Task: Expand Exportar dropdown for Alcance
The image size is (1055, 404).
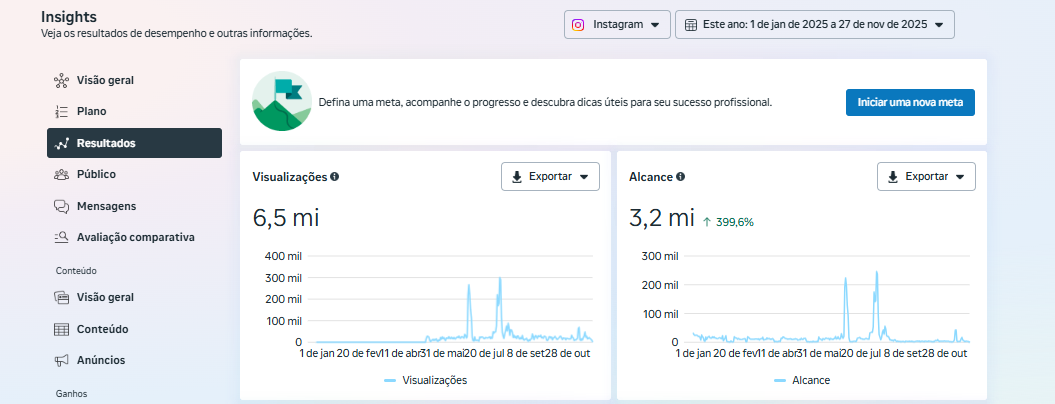Action: (x=925, y=177)
